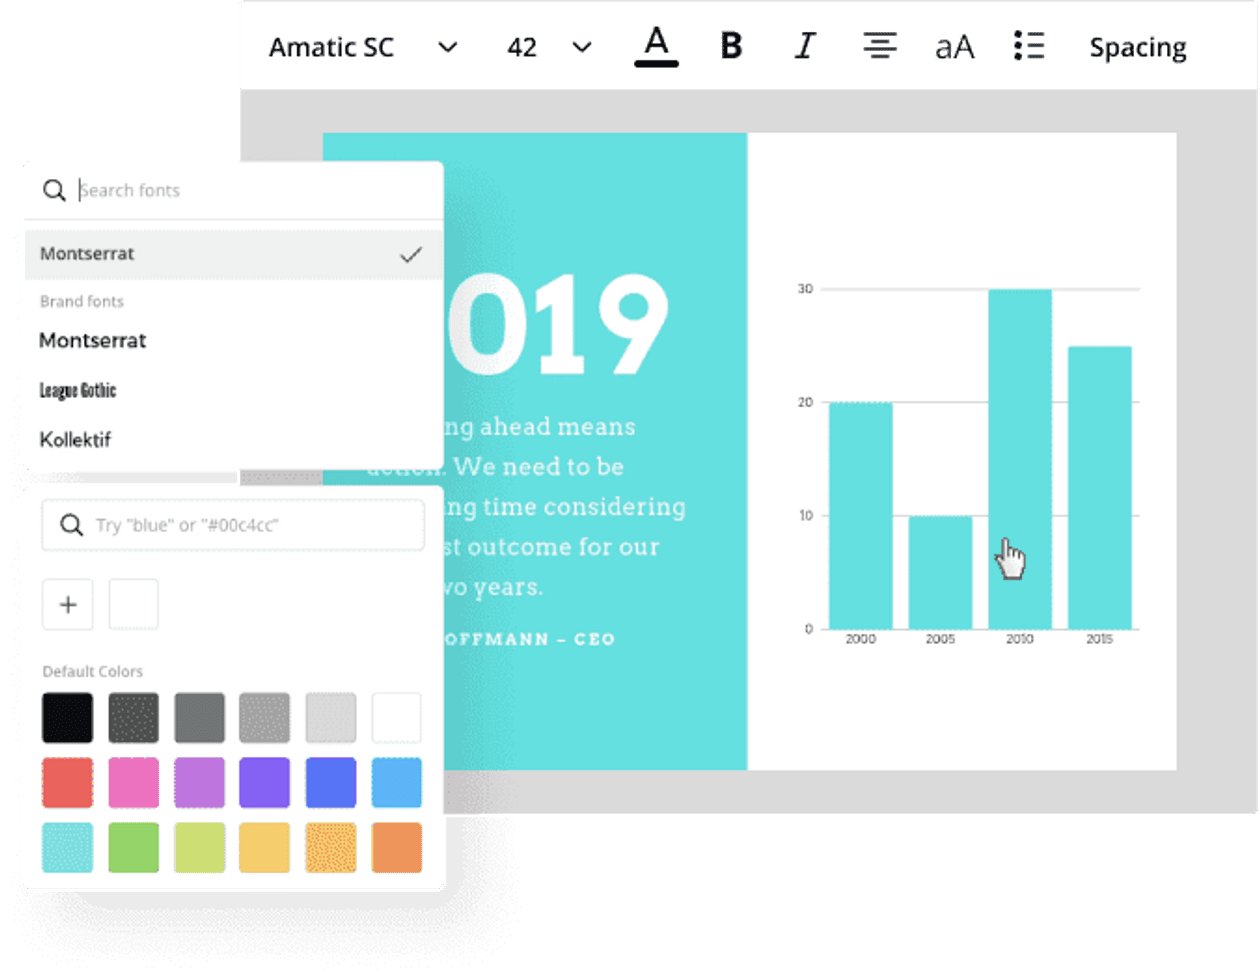This screenshot has width=1260, height=979.
Task: Pick the amber orange default color
Action: tap(331, 847)
